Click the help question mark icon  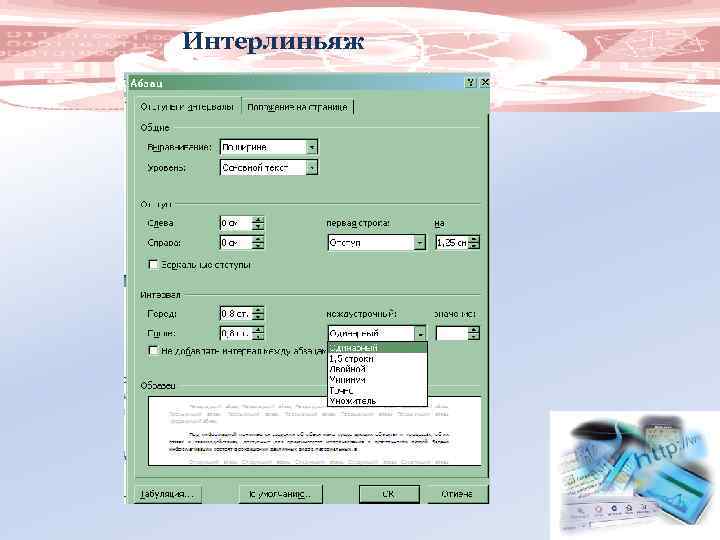click(x=470, y=82)
